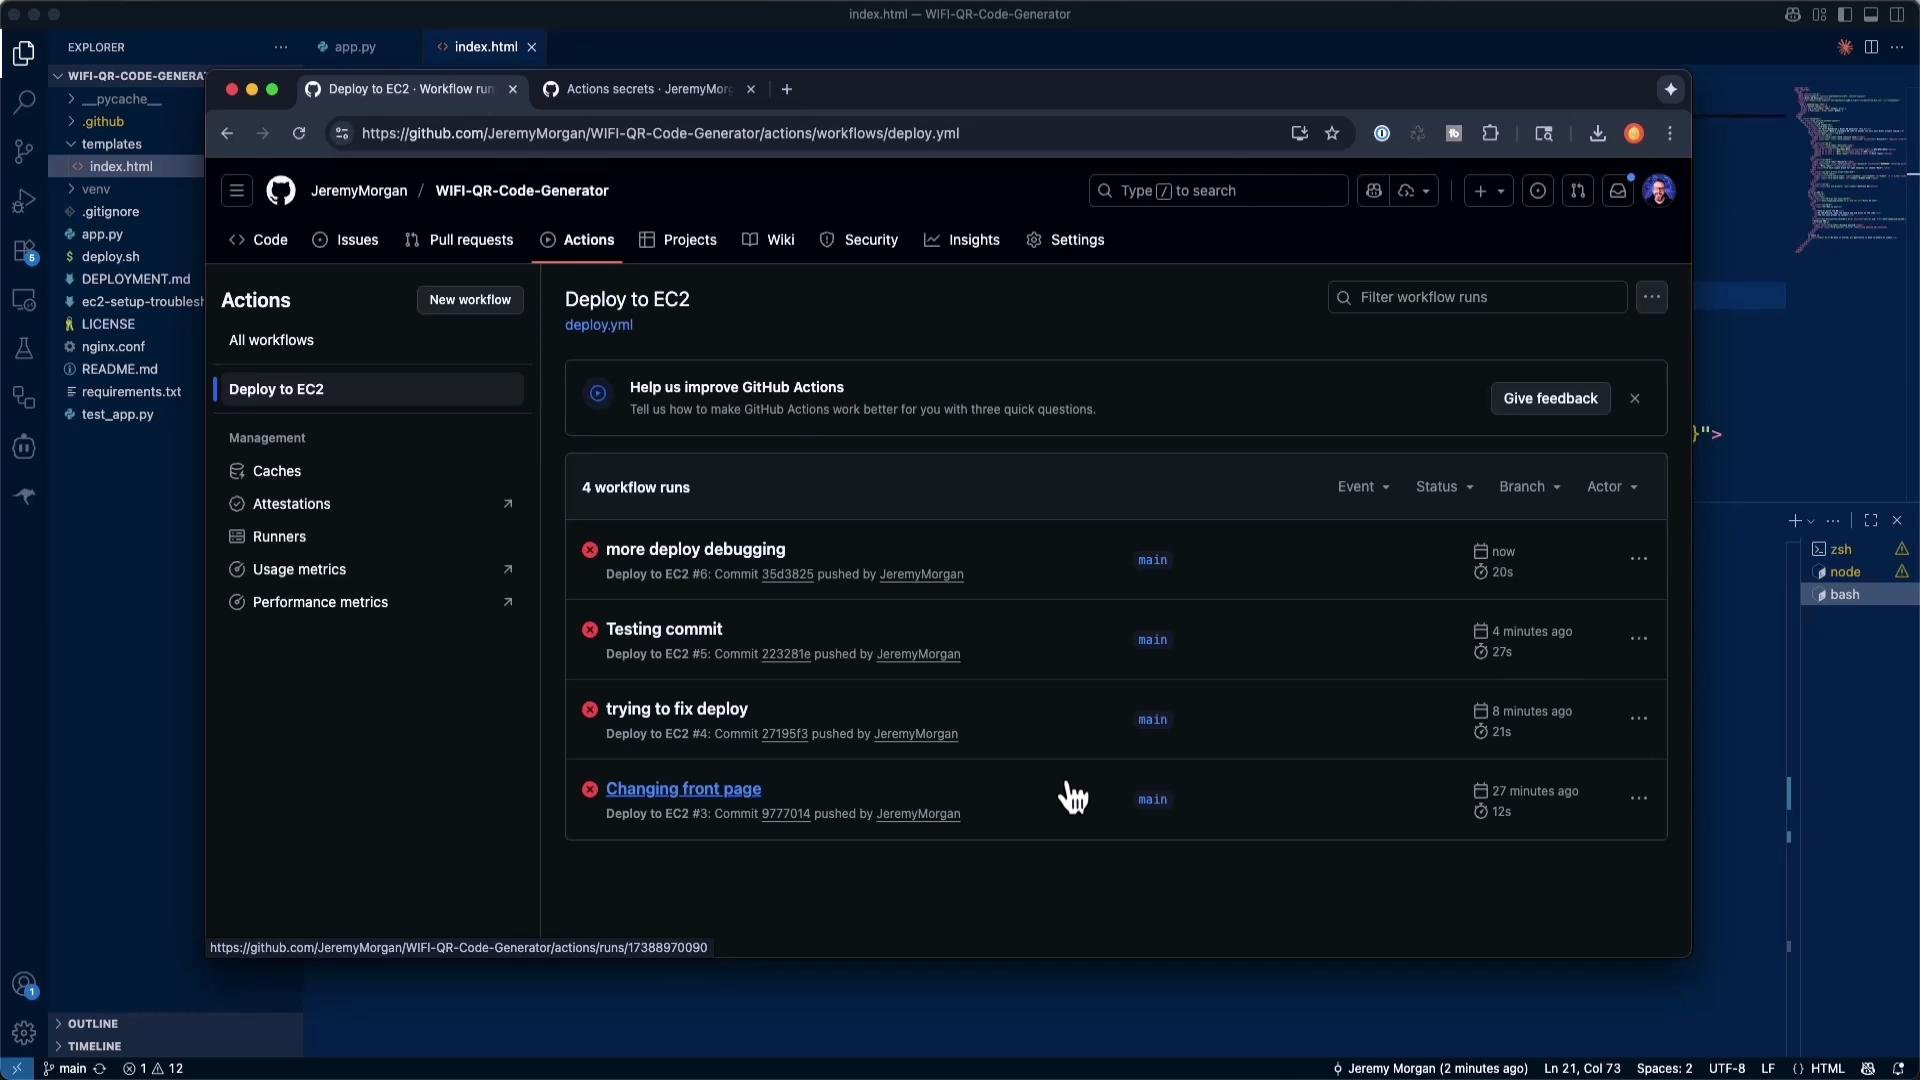Open the Event filter dropdown
1920x1080 pixels.
tap(1364, 487)
